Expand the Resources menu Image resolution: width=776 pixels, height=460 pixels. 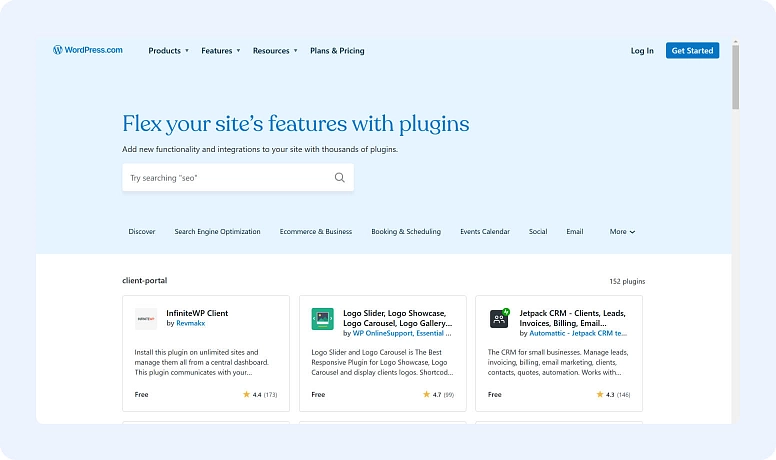coord(275,51)
